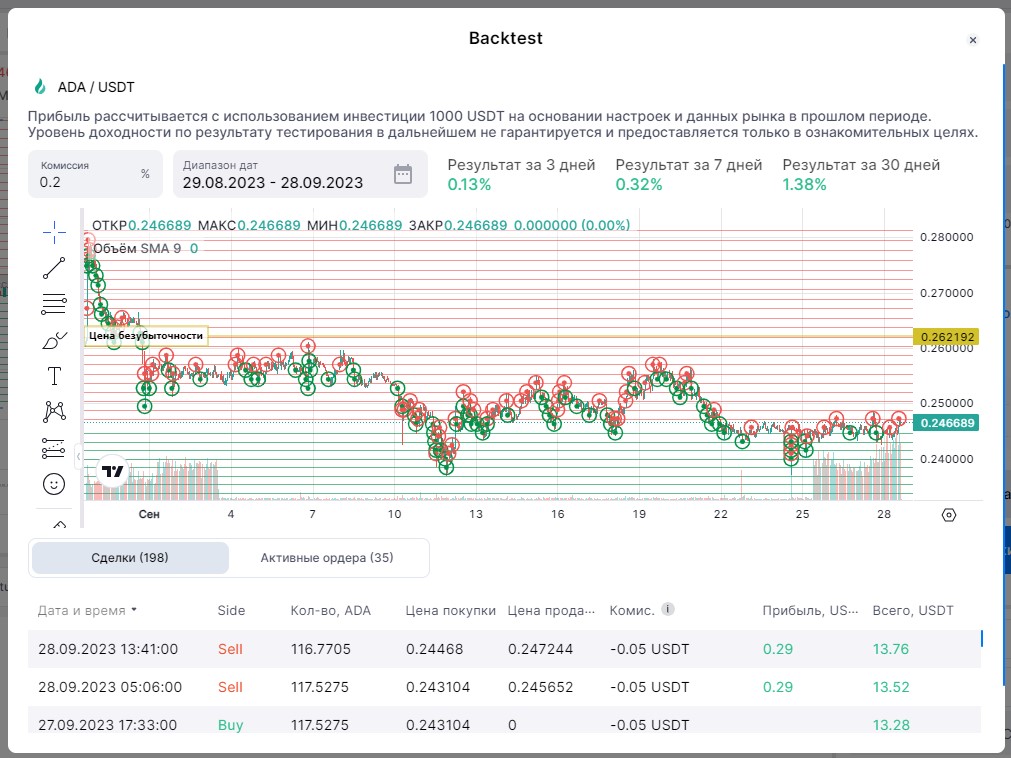The height and width of the screenshot is (758, 1011).
Task: Click the 19 date label on time axis
Action: coord(639,514)
